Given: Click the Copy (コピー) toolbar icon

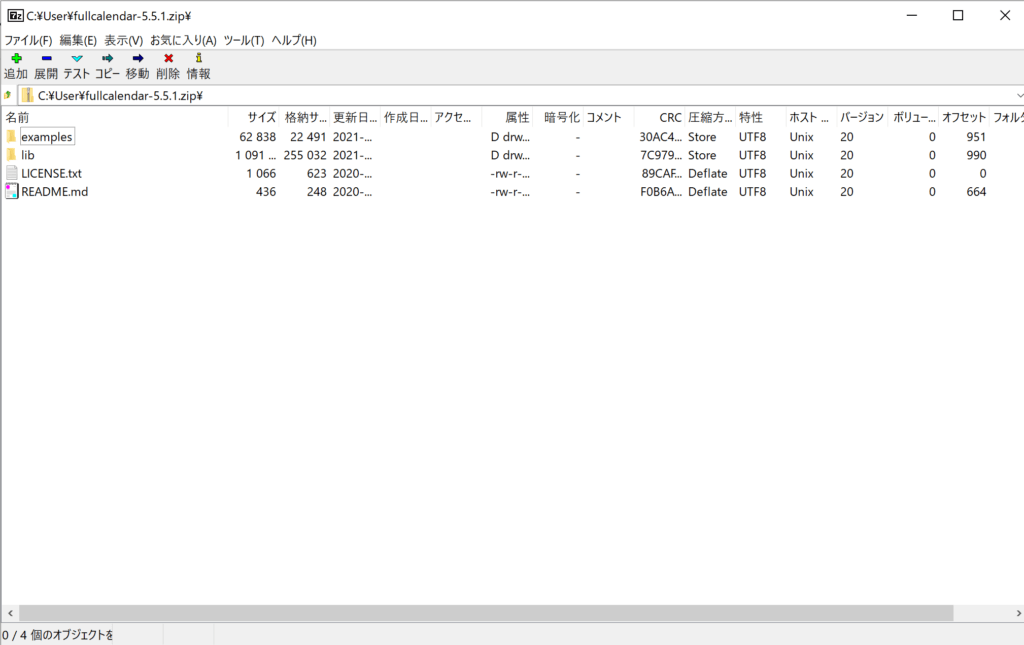Looking at the screenshot, I should pyautogui.click(x=107, y=59).
